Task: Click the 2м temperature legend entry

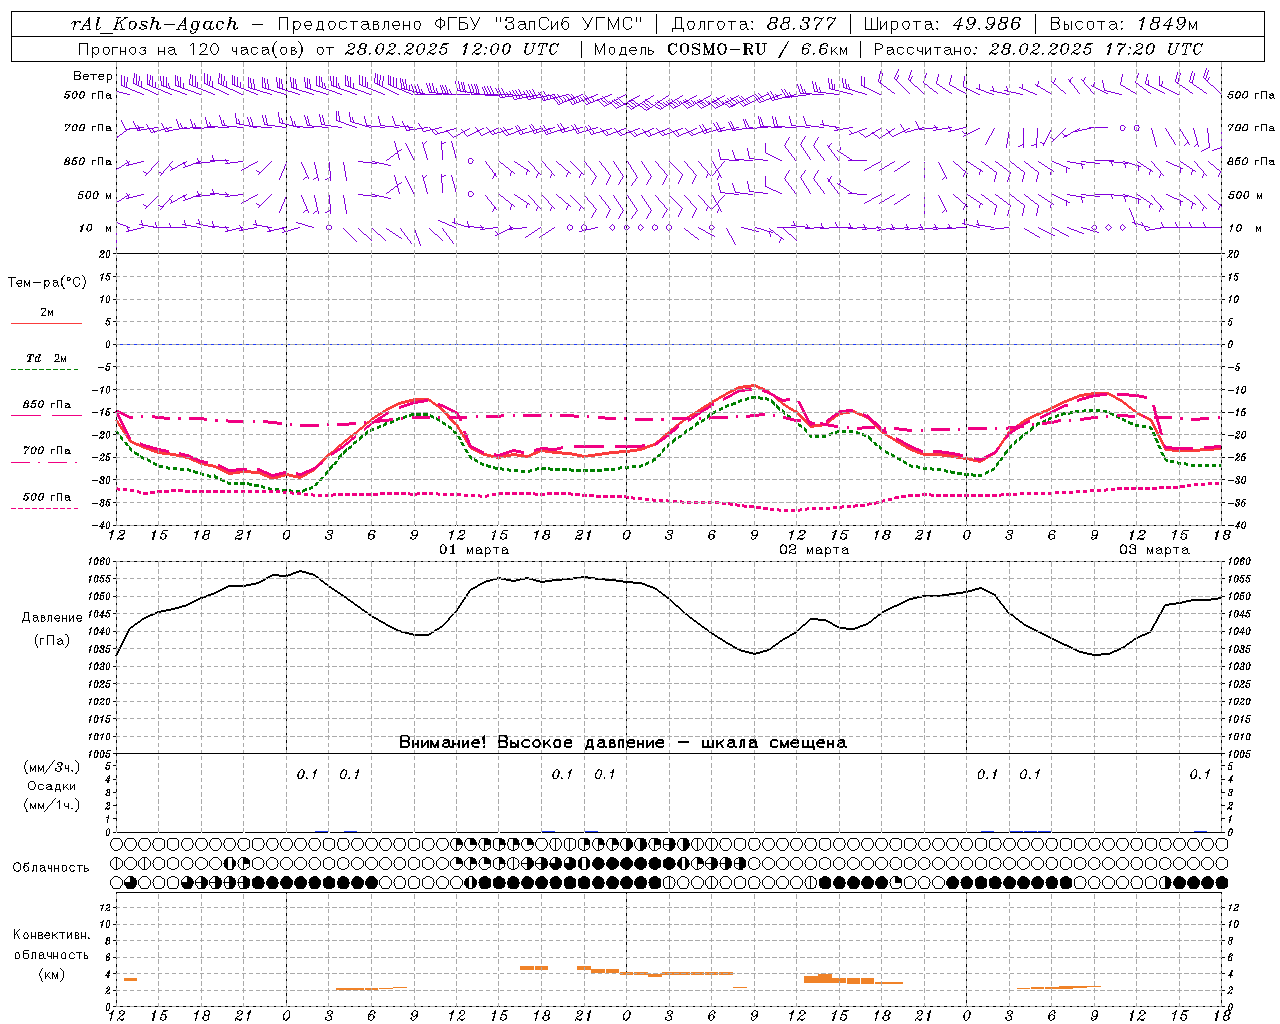Action: click(x=47, y=313)
